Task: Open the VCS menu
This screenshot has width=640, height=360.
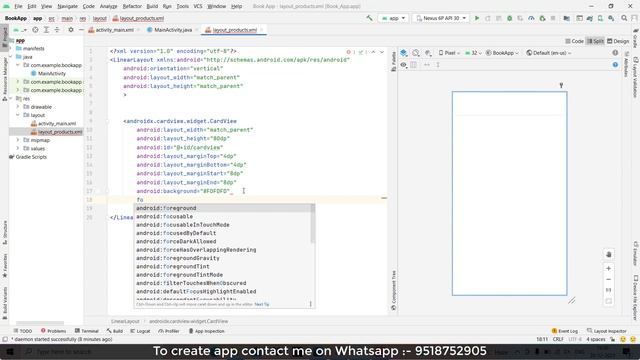Action: tap(198, 6)
